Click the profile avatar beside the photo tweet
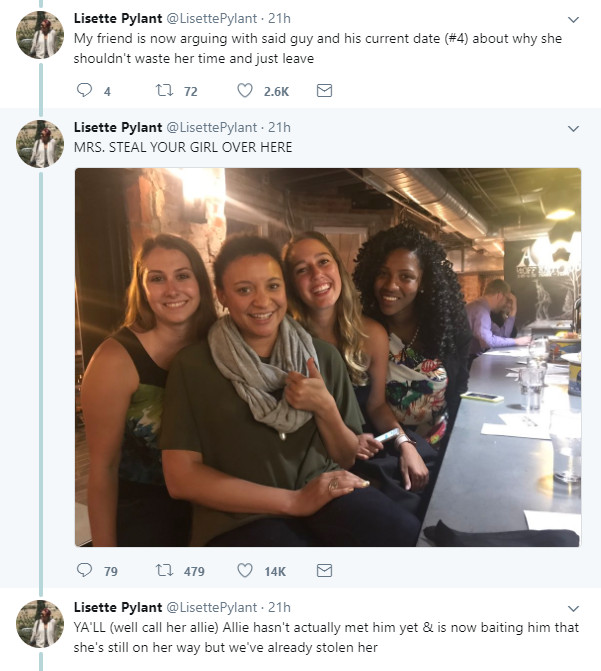Screen dimensions: 601x671 [41, 144]
